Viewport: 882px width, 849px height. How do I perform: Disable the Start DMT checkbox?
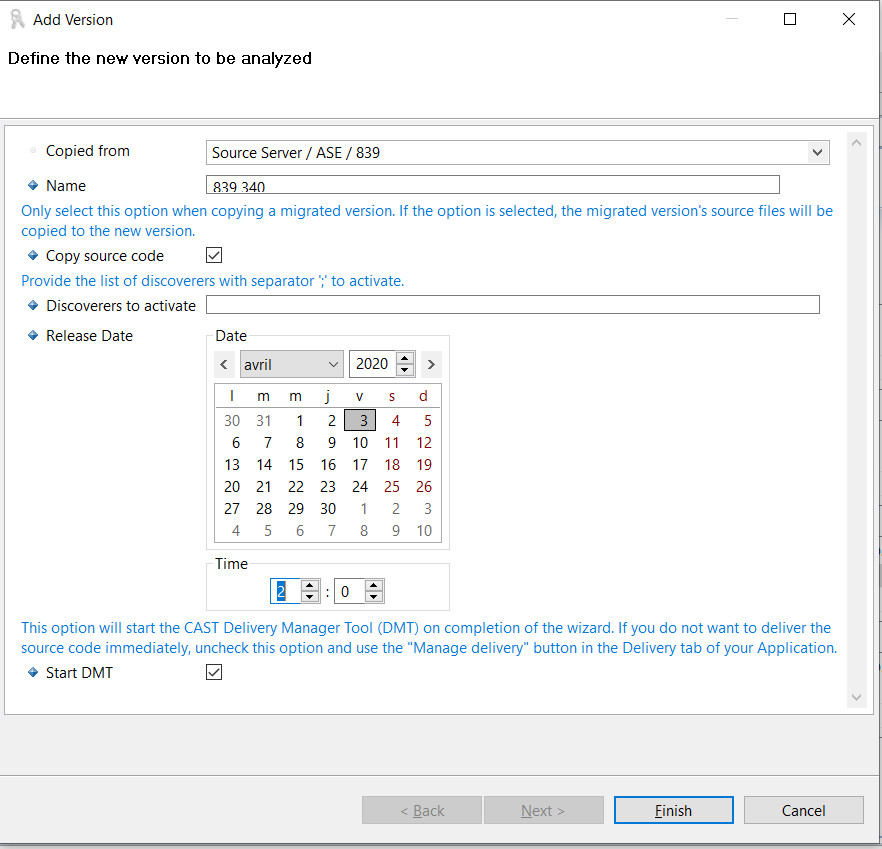coord(214,673)
